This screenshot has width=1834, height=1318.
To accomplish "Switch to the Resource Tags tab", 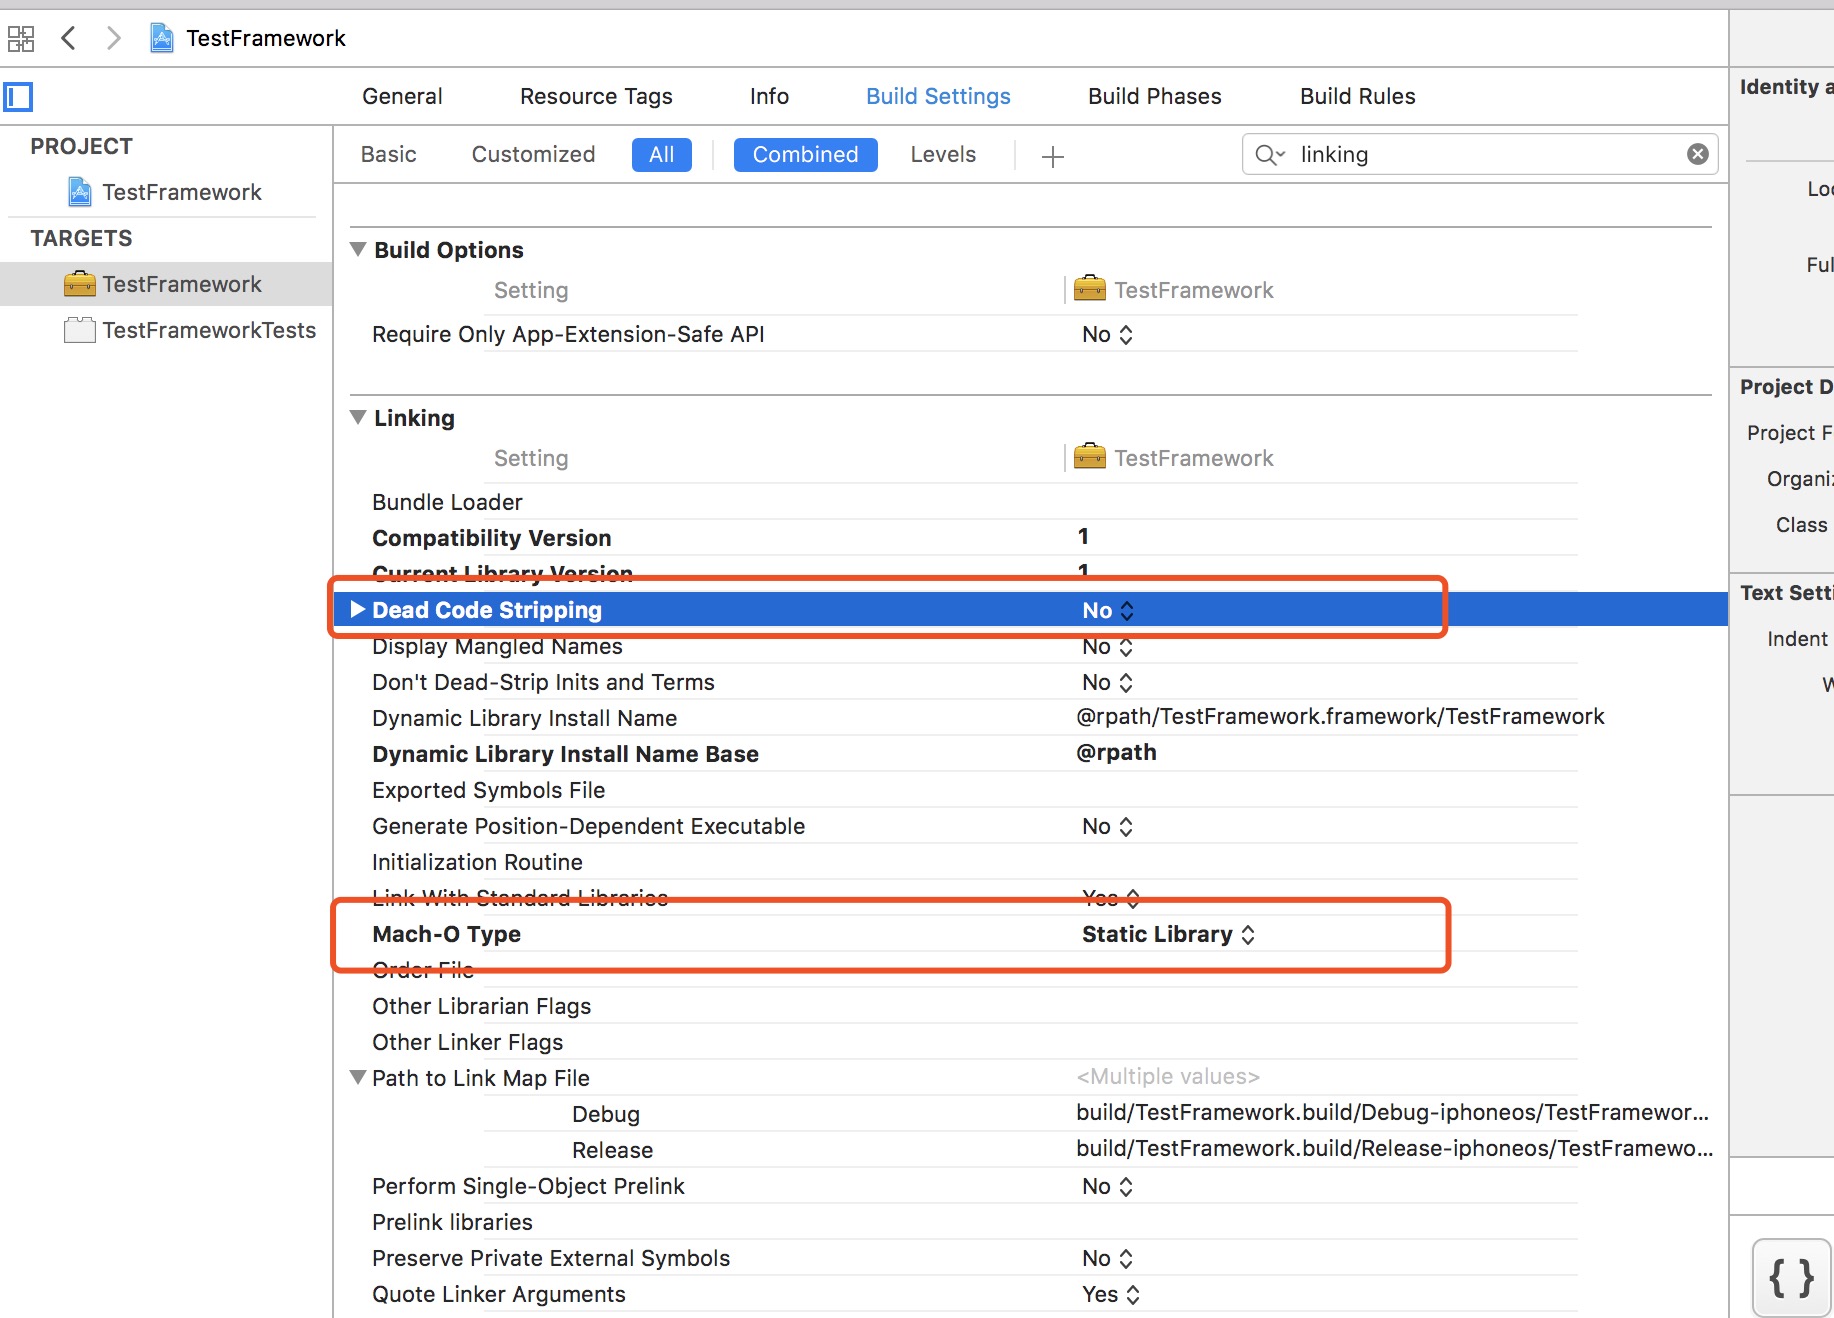I will (596, 96).
